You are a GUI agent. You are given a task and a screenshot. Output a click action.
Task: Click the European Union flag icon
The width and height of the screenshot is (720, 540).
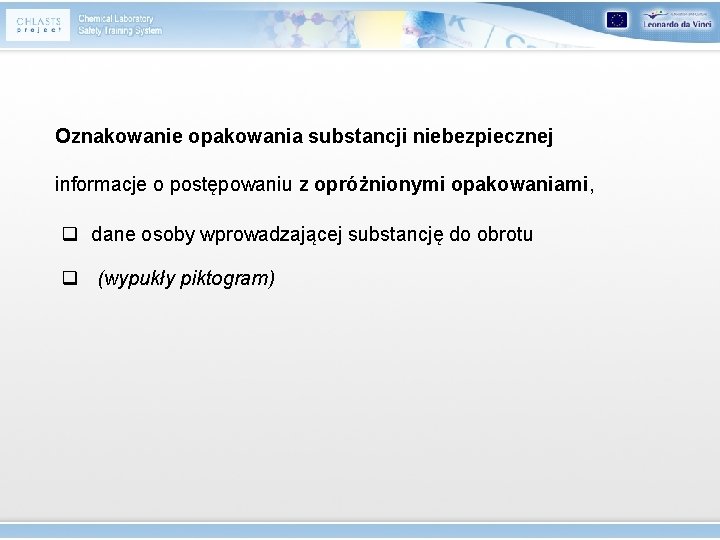click(616, 20)
